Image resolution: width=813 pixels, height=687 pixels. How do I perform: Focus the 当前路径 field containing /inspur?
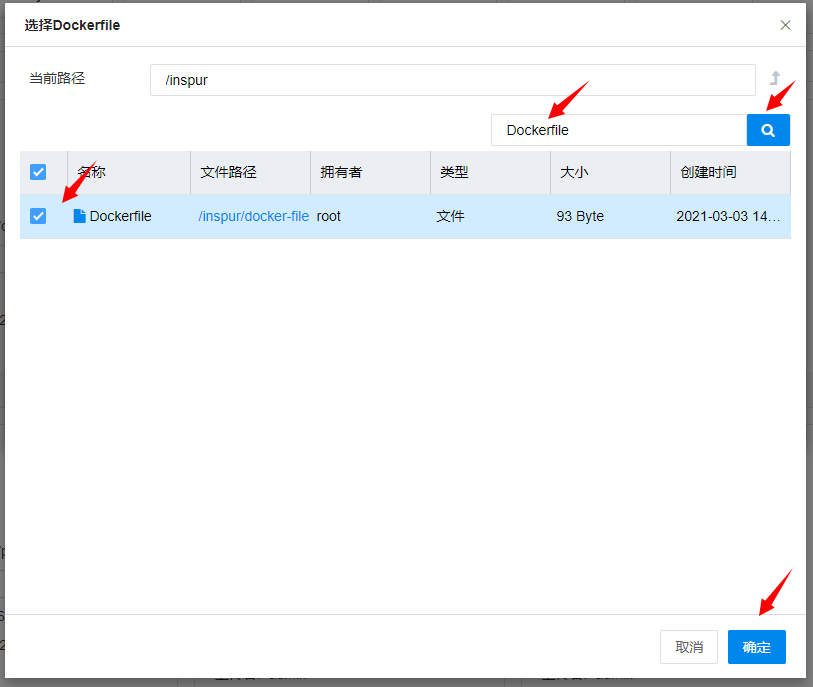[x=452, y=80]
